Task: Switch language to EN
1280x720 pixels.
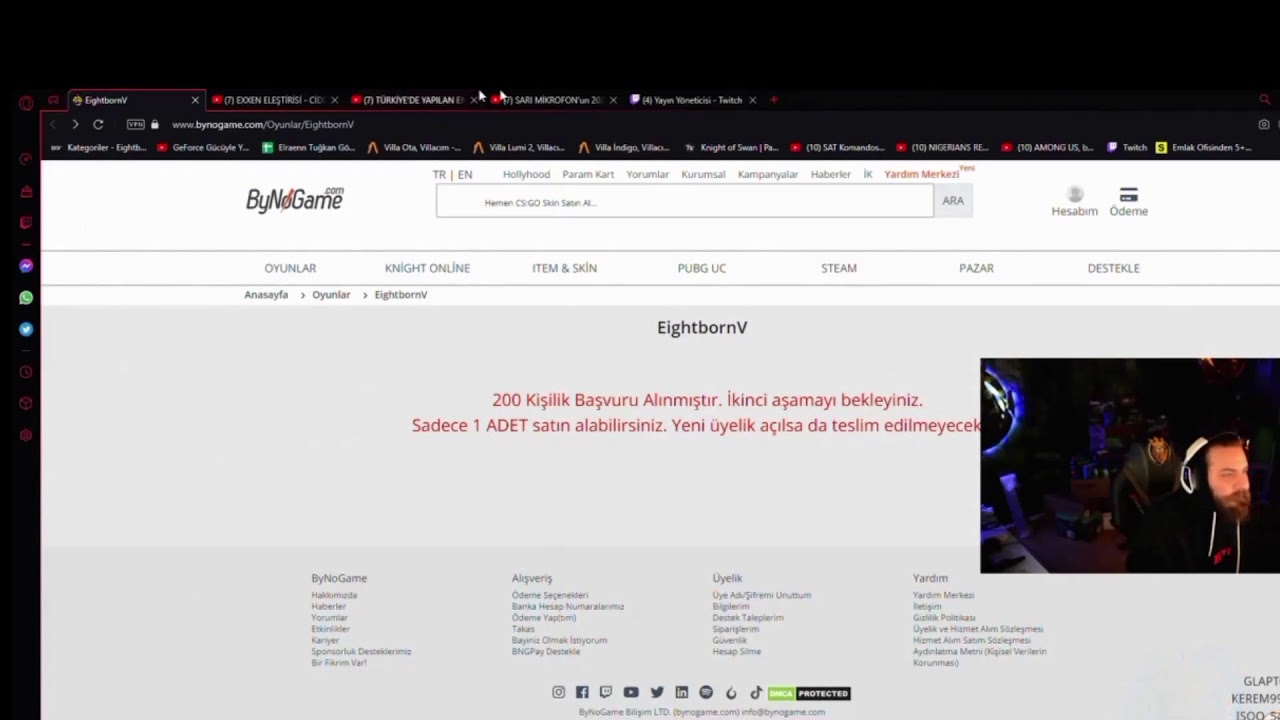Action: tap(465, 174)
